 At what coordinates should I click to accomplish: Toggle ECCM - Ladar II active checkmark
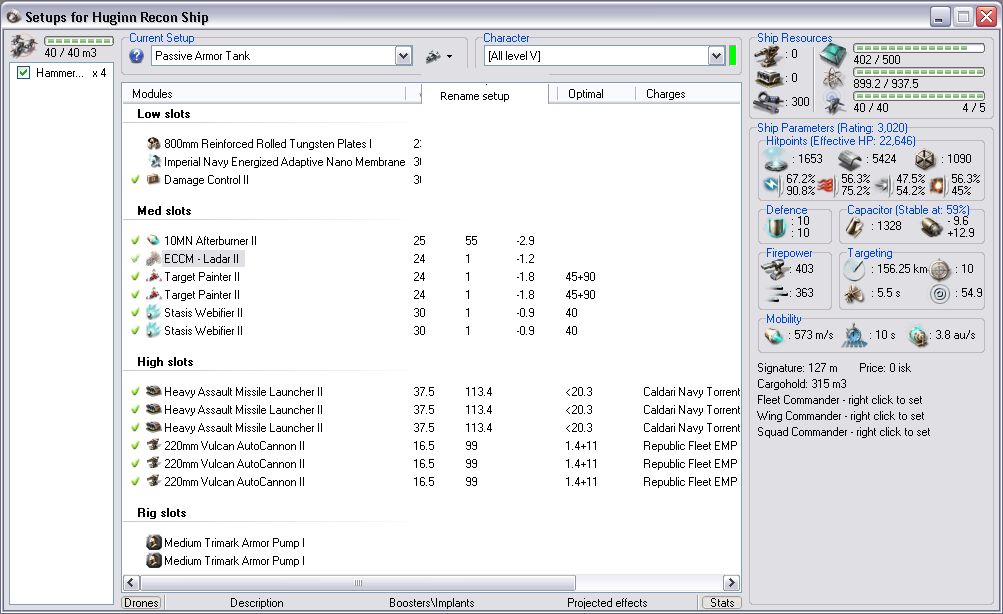pyautogui.click(x=135, y=258)
